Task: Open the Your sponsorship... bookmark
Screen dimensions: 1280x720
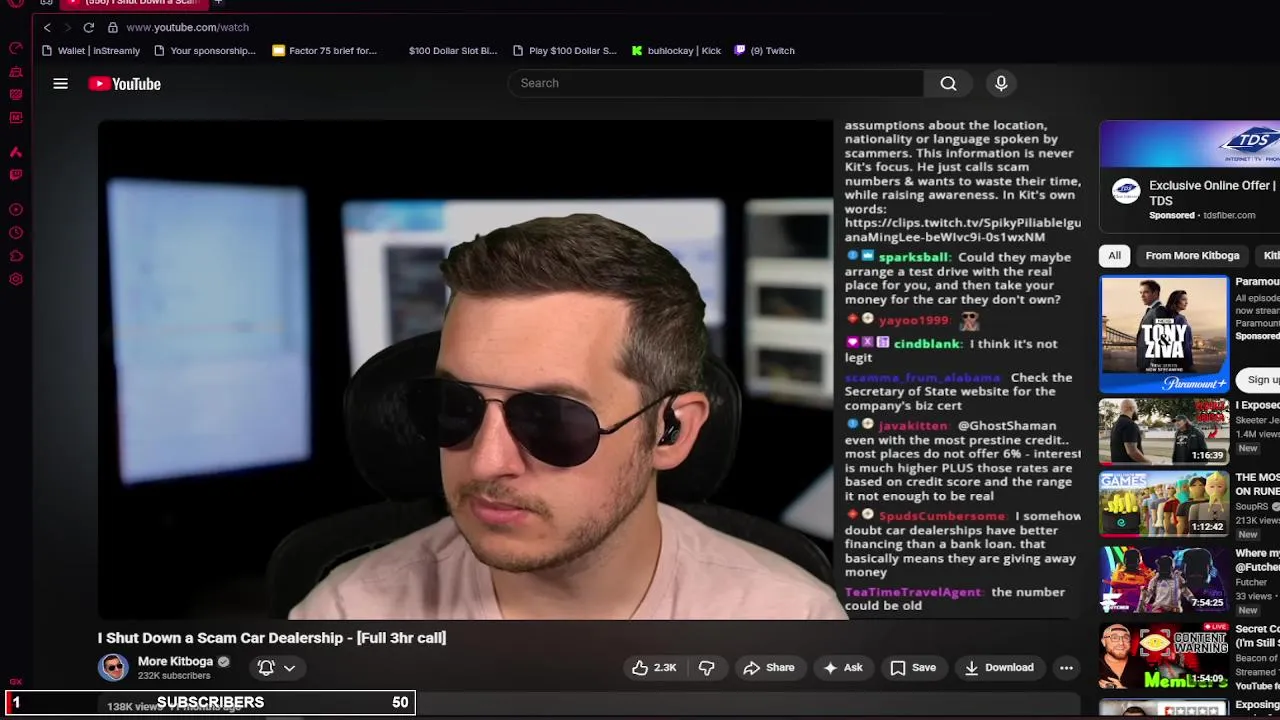Action: coord(205,50)
